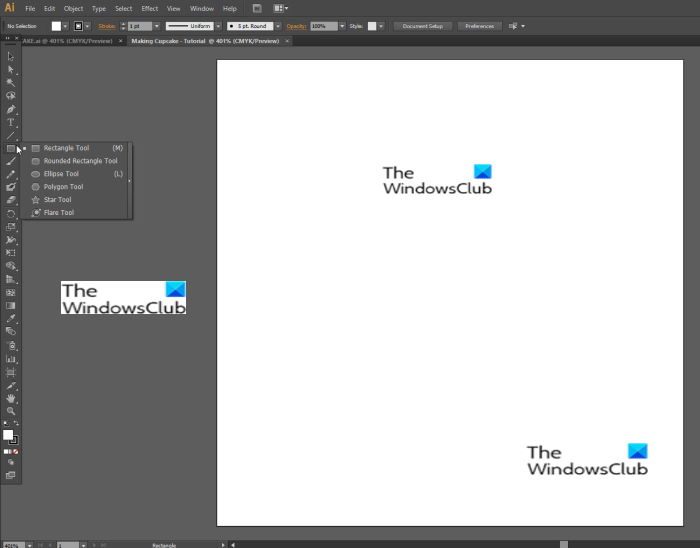Select the Scale tool
This screenshot has width=700, height=548.
[x=11, y=227]
